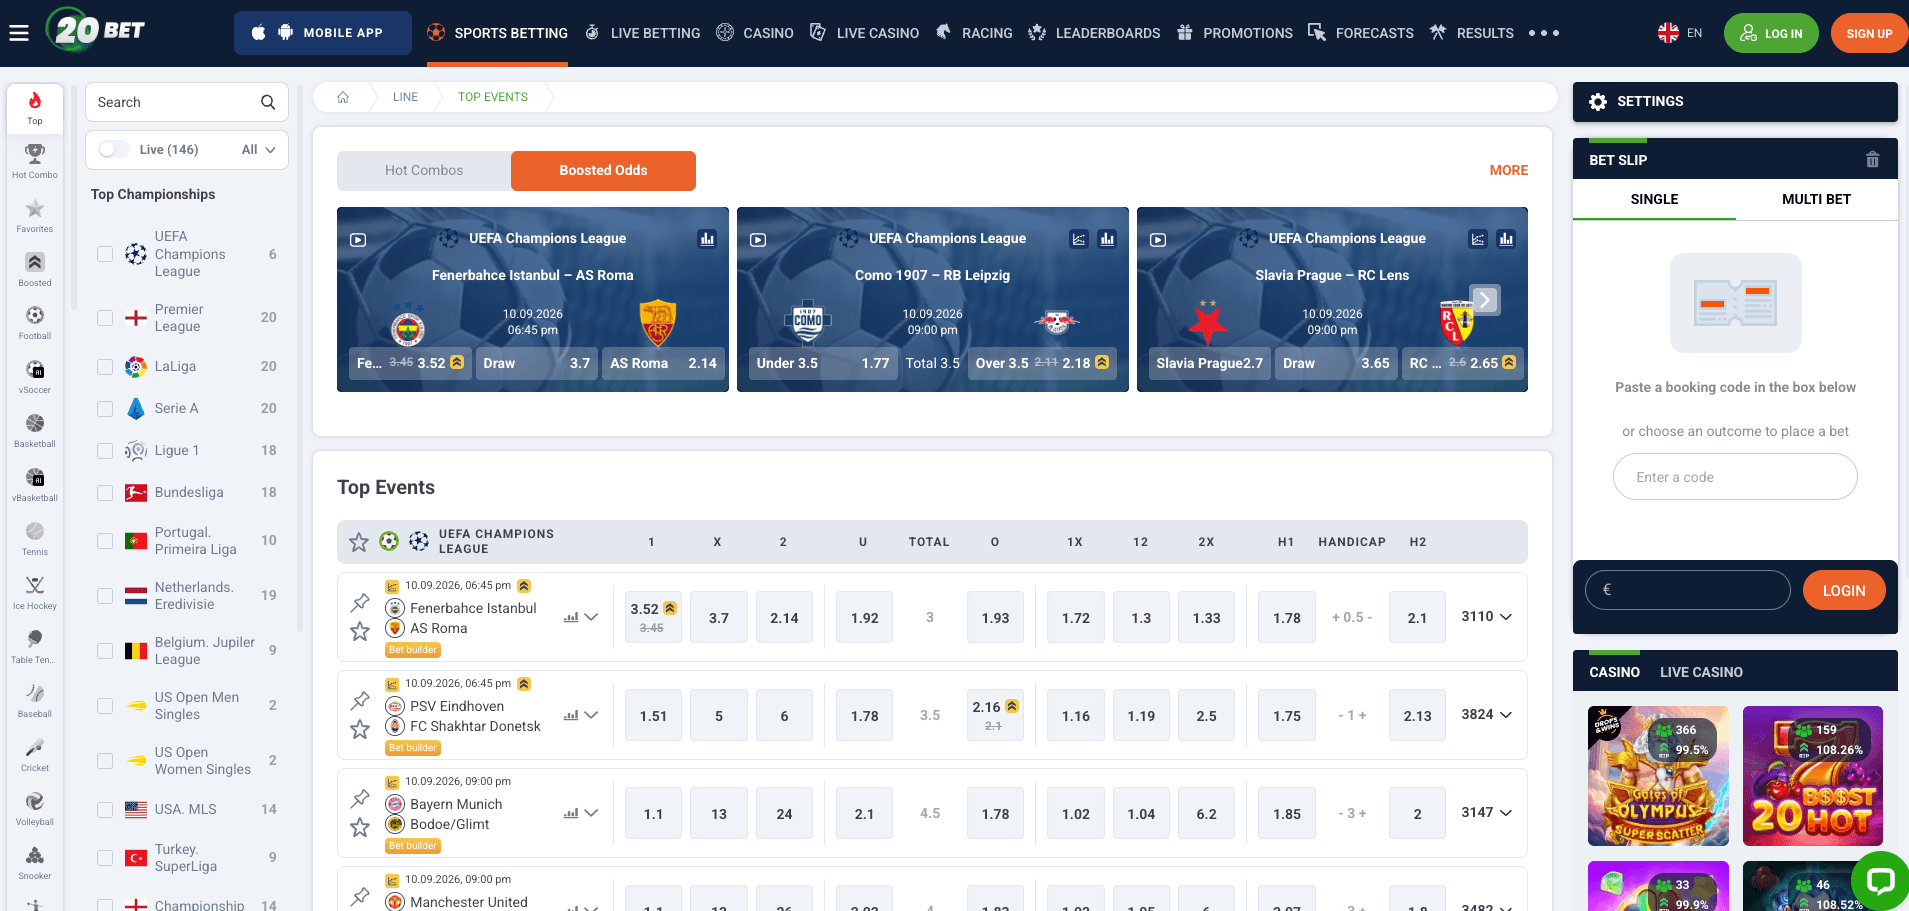
Task: Switch to Live Casino tab in side panel
Action: (x=1701, y=673)
